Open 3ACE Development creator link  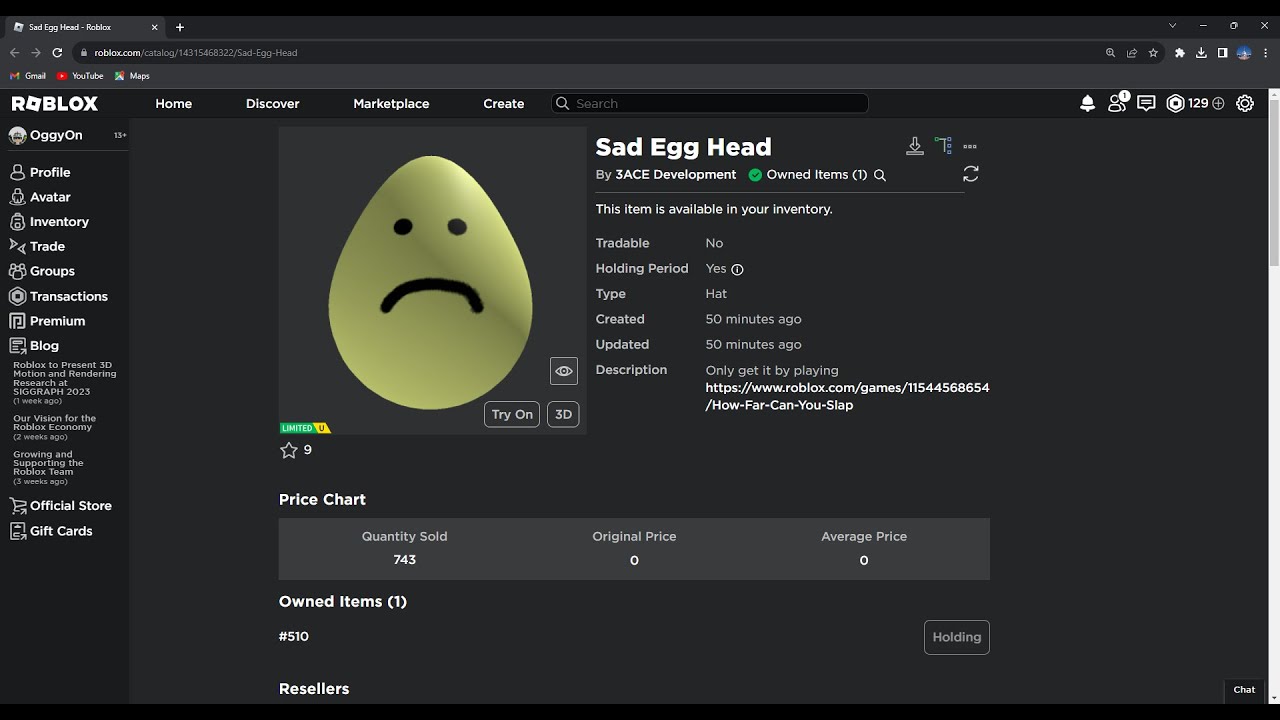click(x=676, y=175)
